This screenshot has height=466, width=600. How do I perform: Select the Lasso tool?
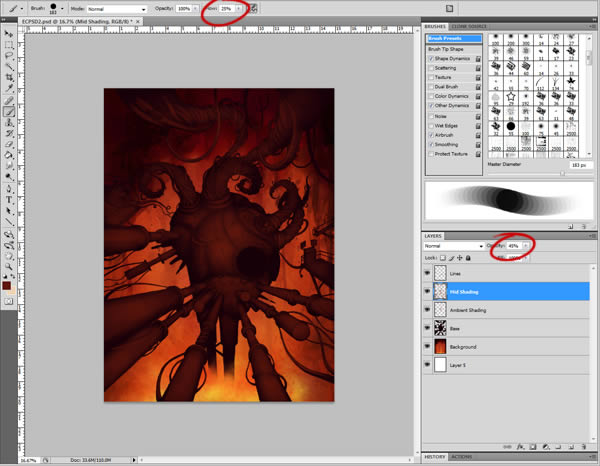tap(8, 56)
